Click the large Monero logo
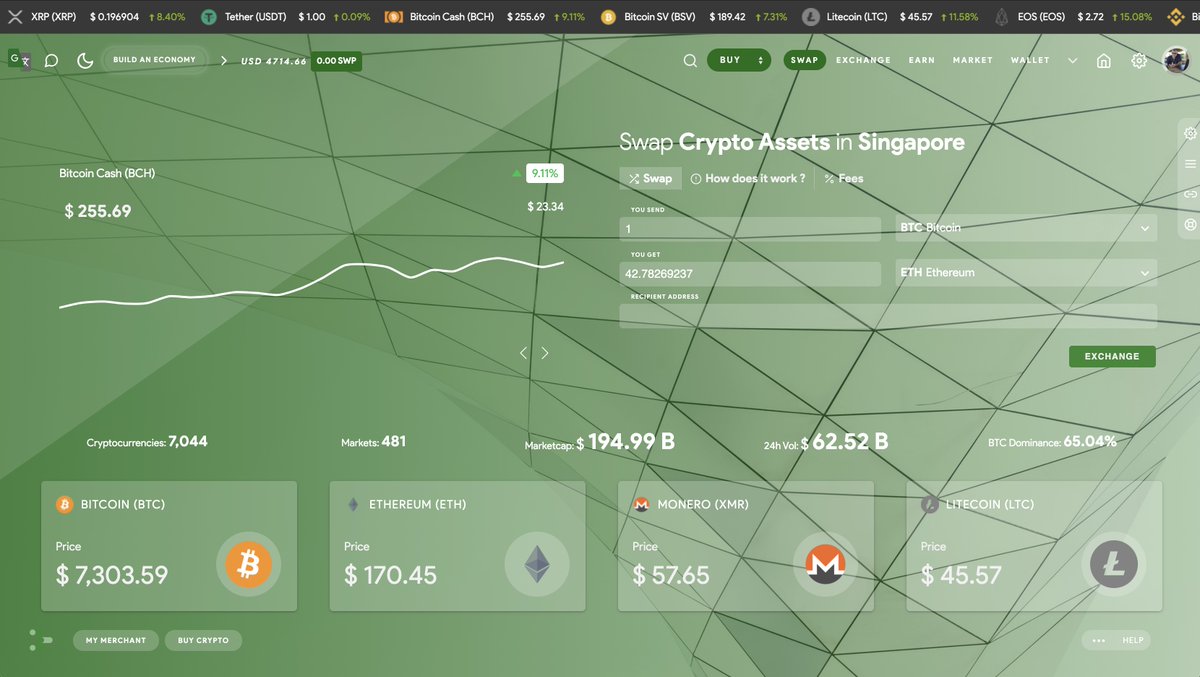 (x=825, y=566)
